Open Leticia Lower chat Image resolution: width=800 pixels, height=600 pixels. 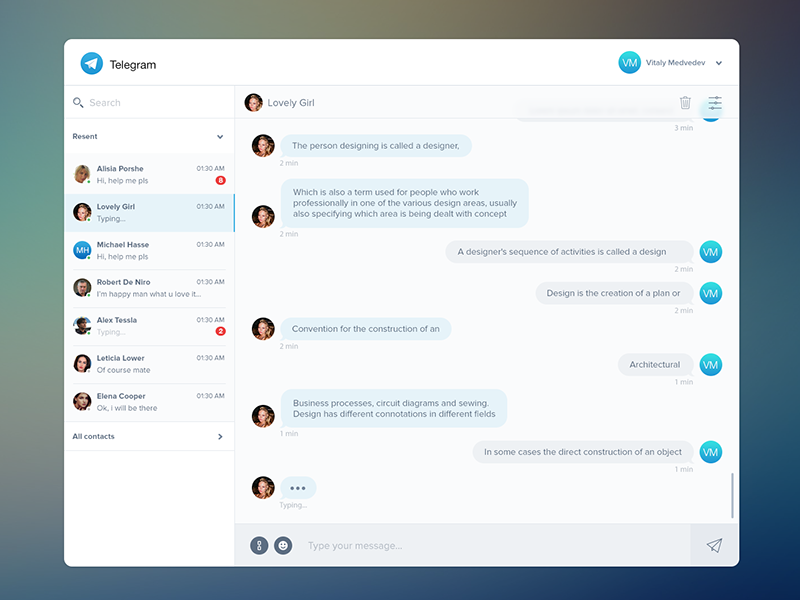point(150,364)
